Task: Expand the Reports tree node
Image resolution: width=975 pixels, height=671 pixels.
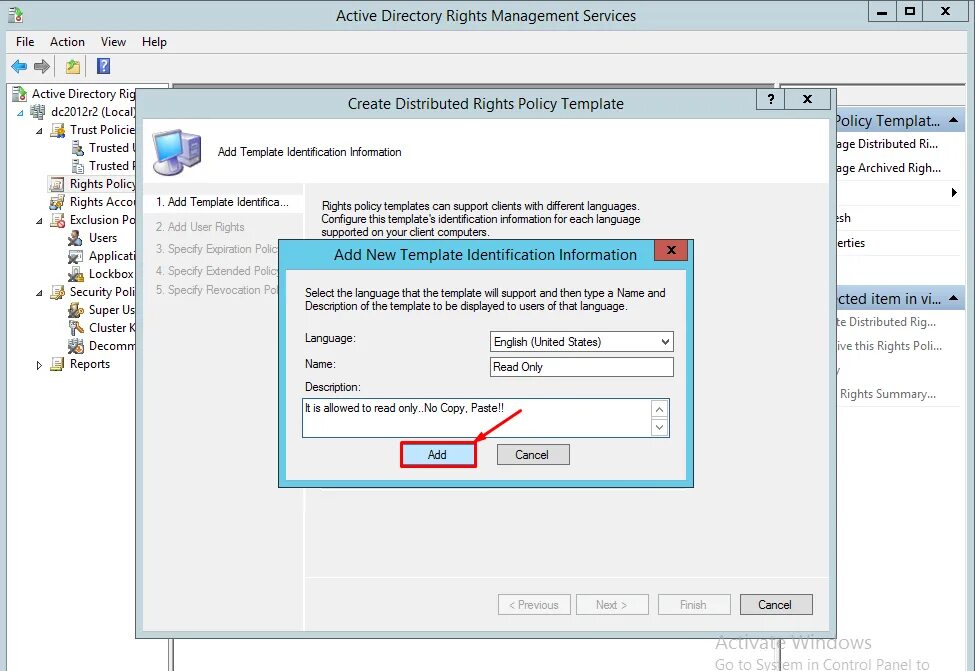Action: [39, 365]
